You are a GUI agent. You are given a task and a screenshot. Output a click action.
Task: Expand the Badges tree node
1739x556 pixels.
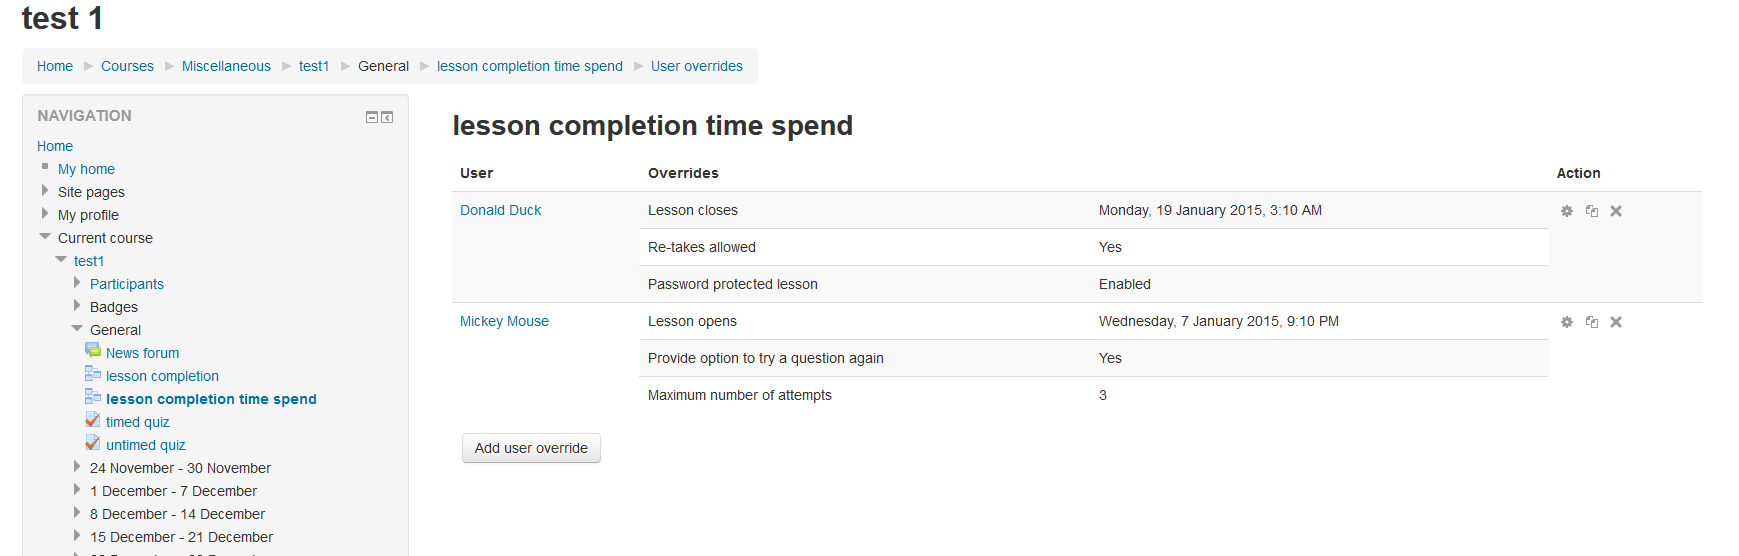pos(77,306)
